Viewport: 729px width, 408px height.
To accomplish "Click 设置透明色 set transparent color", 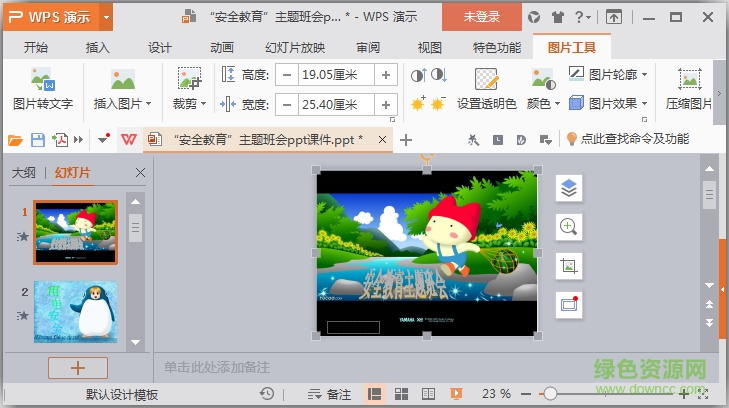I will [x=486, y=89].
